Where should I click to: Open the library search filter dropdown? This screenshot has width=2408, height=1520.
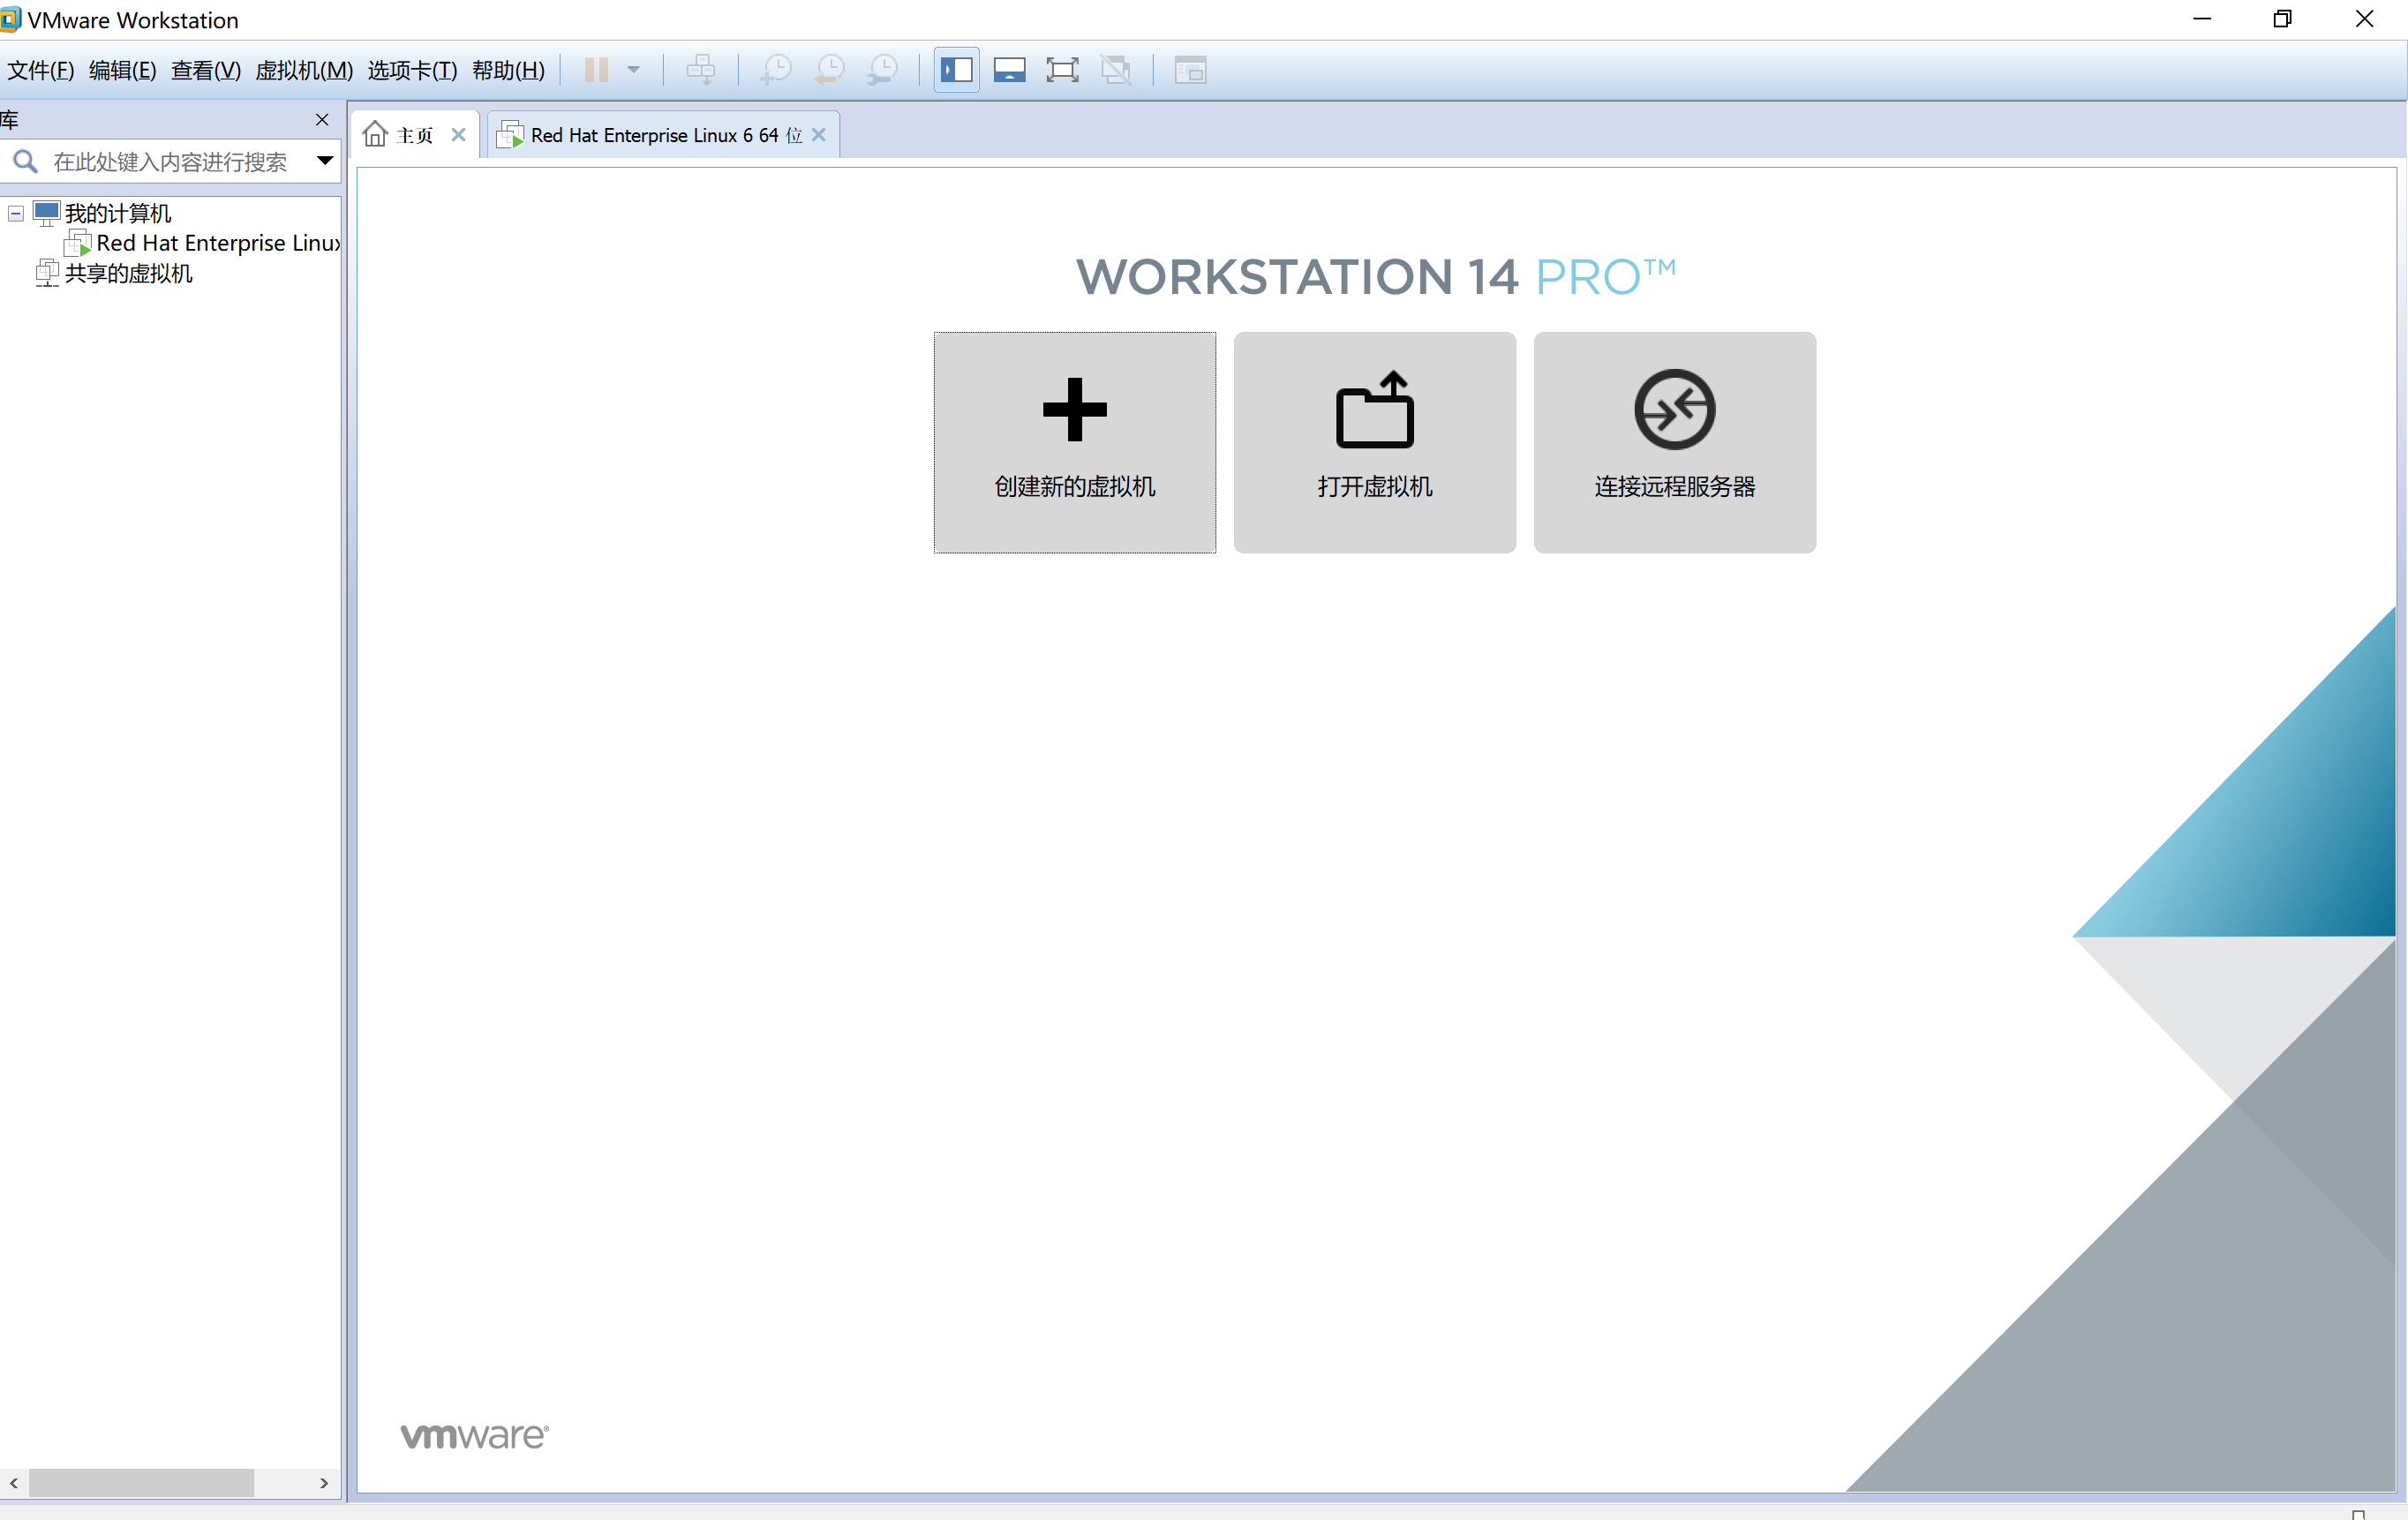tap(325, 161)
